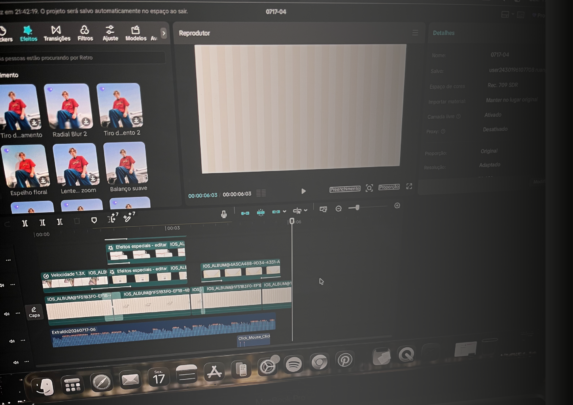Choose the Lente... zoom effect
573x405 pixels.
pos(76,169)
